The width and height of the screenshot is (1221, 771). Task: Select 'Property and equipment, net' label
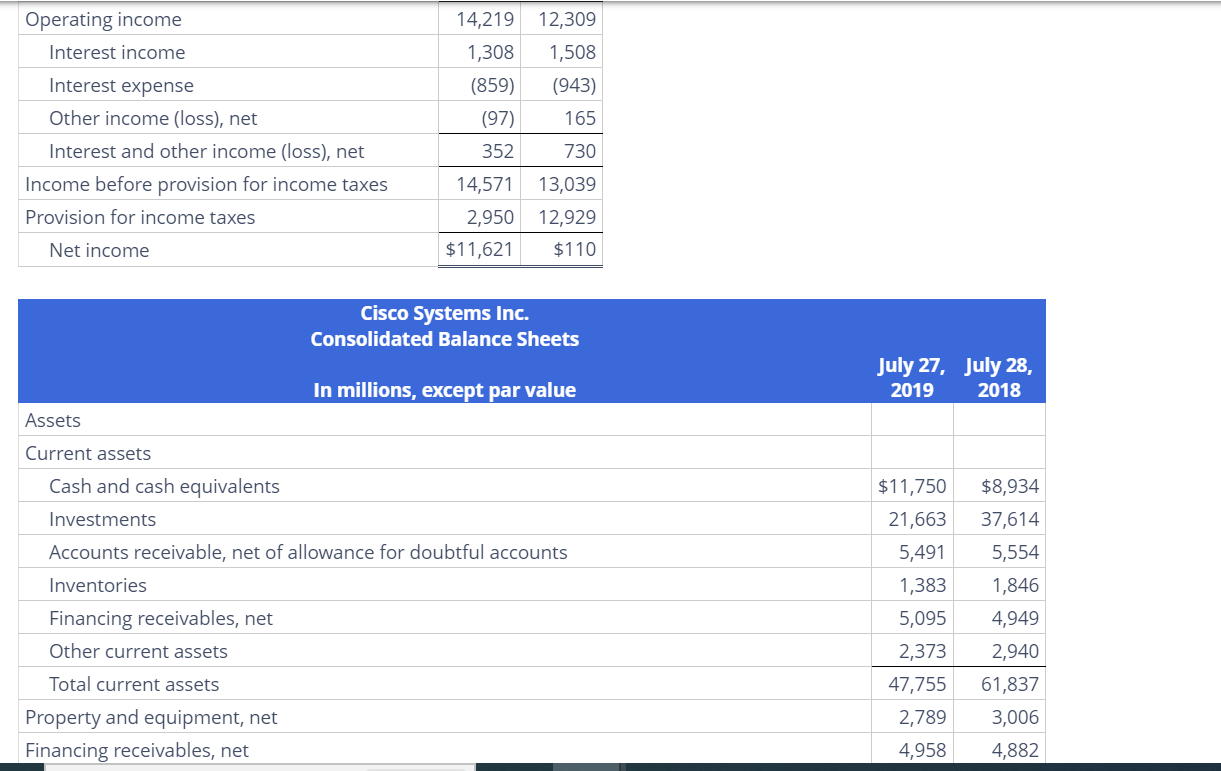[151, 717]
